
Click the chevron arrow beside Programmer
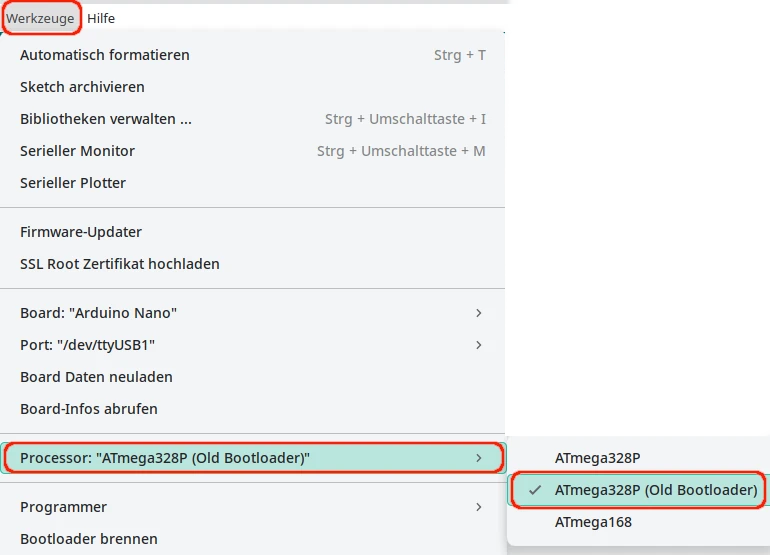click(479, 507)
